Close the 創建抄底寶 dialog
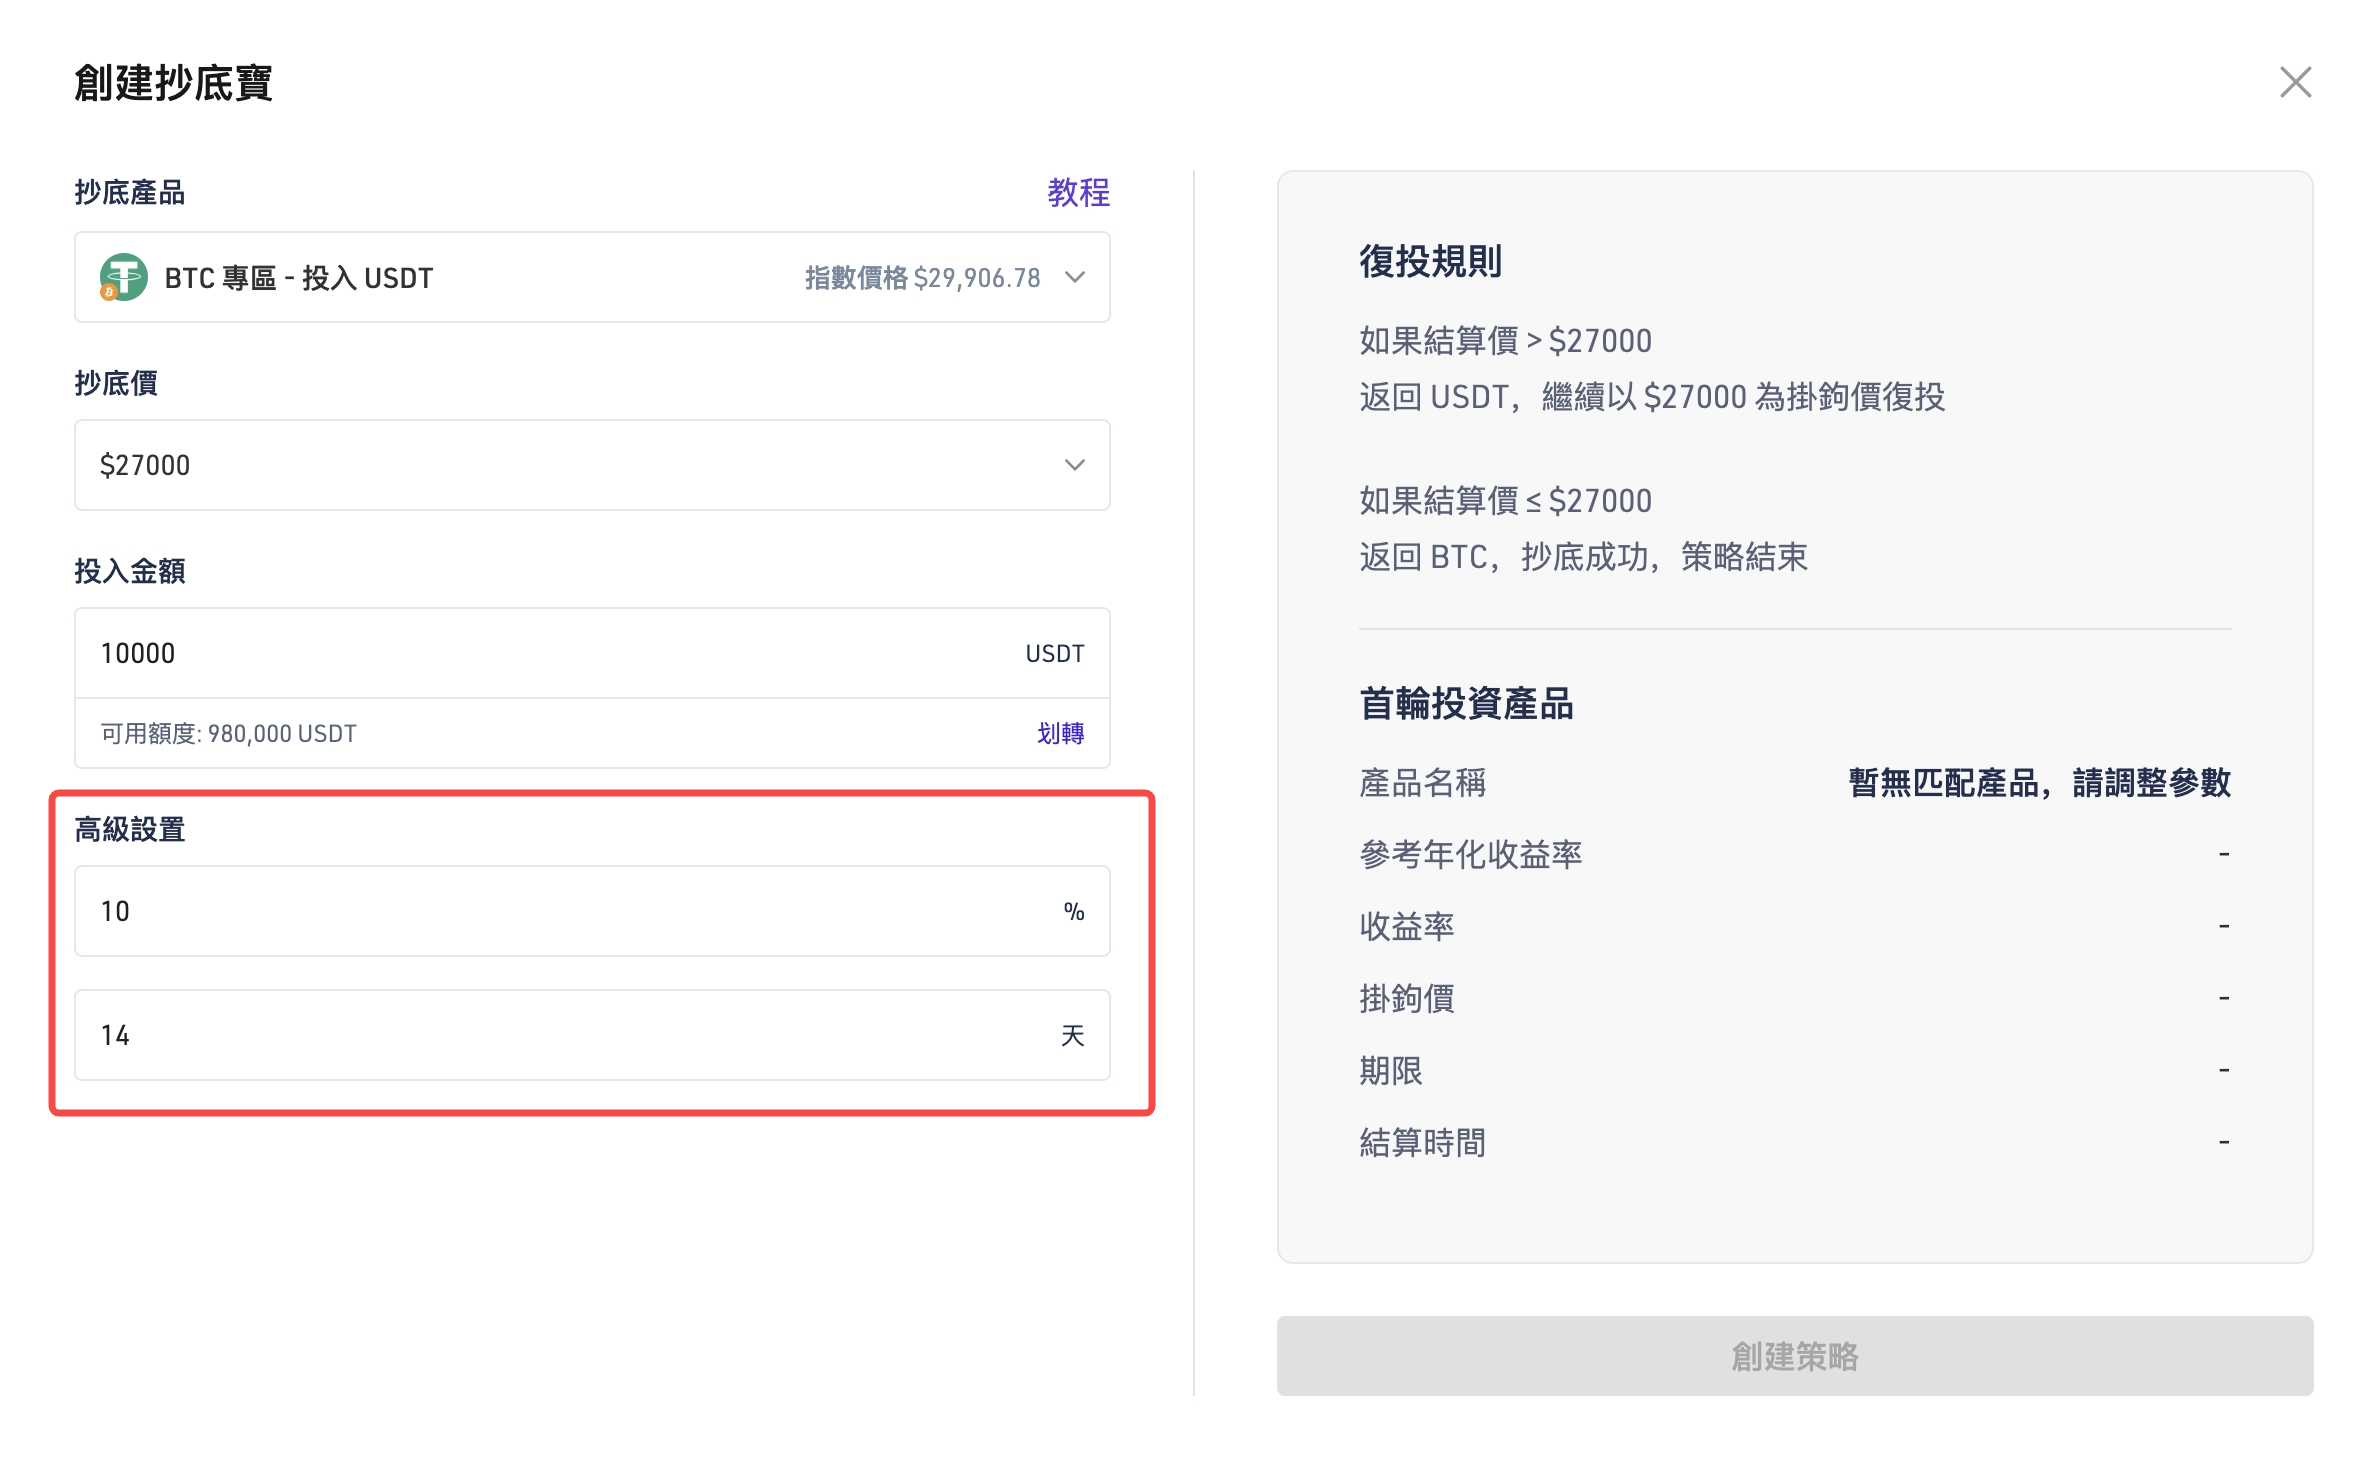Viewport: 2380px width, 1468px height. click(2295, 82)
